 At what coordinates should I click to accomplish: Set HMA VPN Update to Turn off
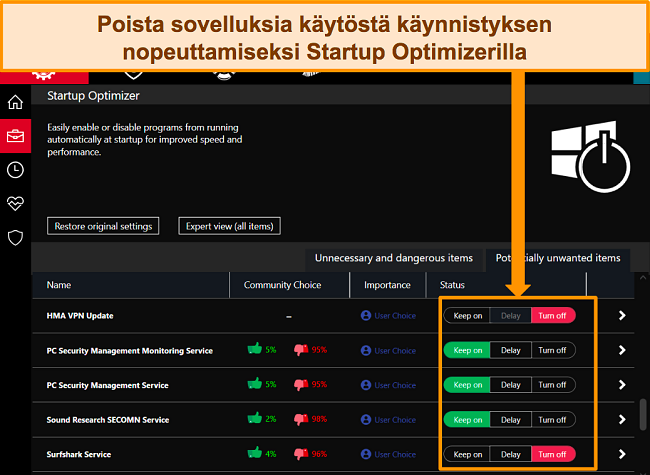pos(553,315)
